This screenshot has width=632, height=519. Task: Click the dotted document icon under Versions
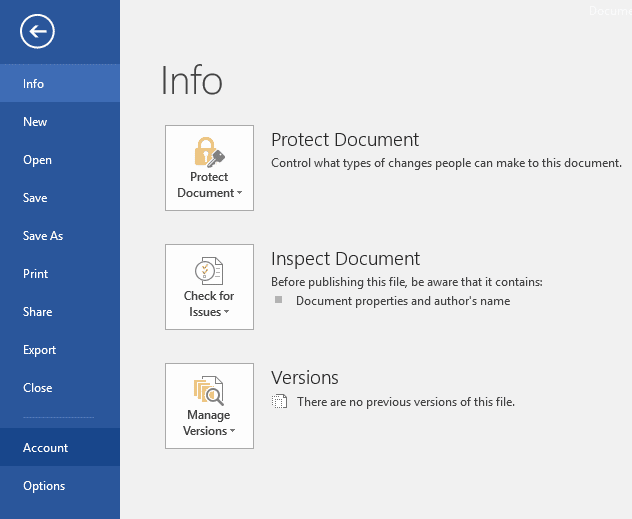pos(279,401)
